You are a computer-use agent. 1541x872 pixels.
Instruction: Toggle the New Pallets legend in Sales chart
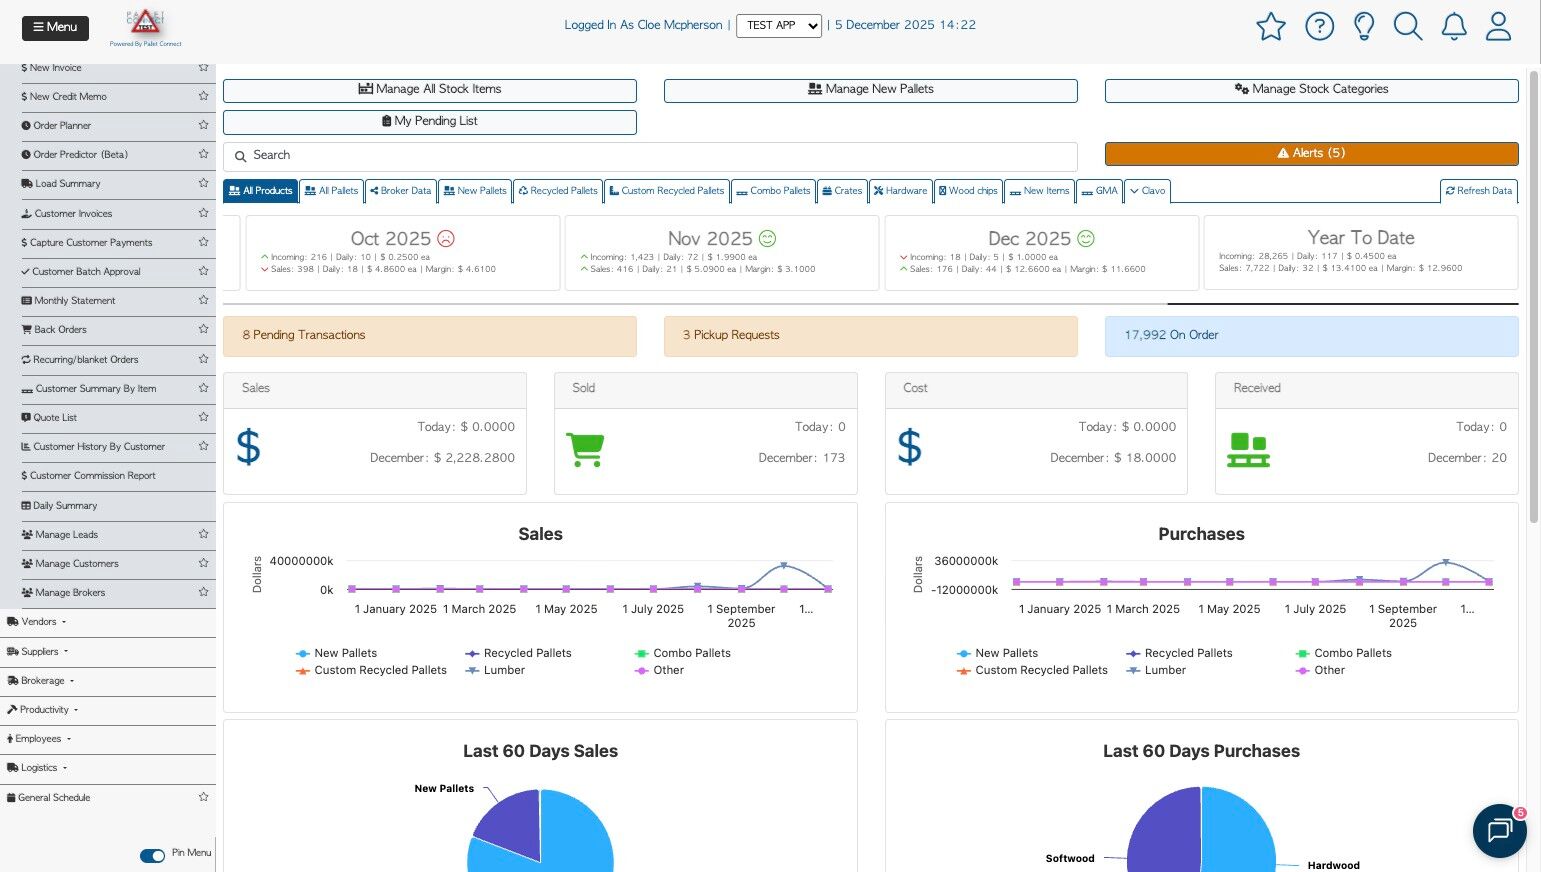point(337,653)
